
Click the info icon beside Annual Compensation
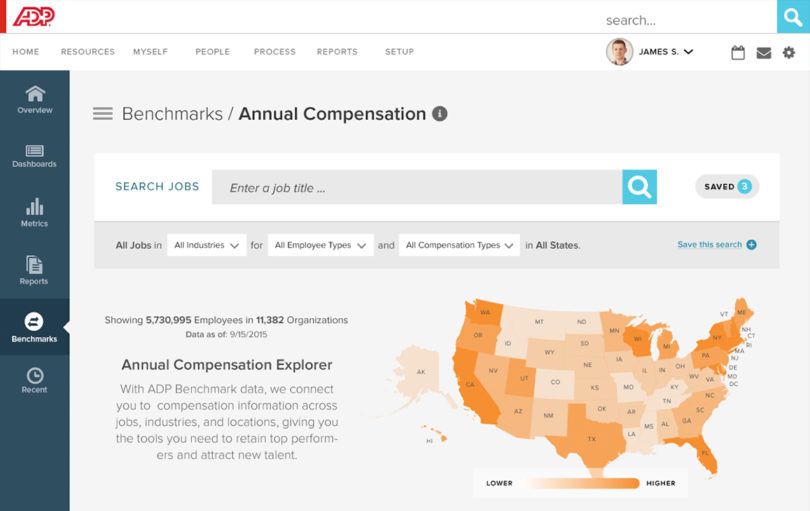(439, 114)
